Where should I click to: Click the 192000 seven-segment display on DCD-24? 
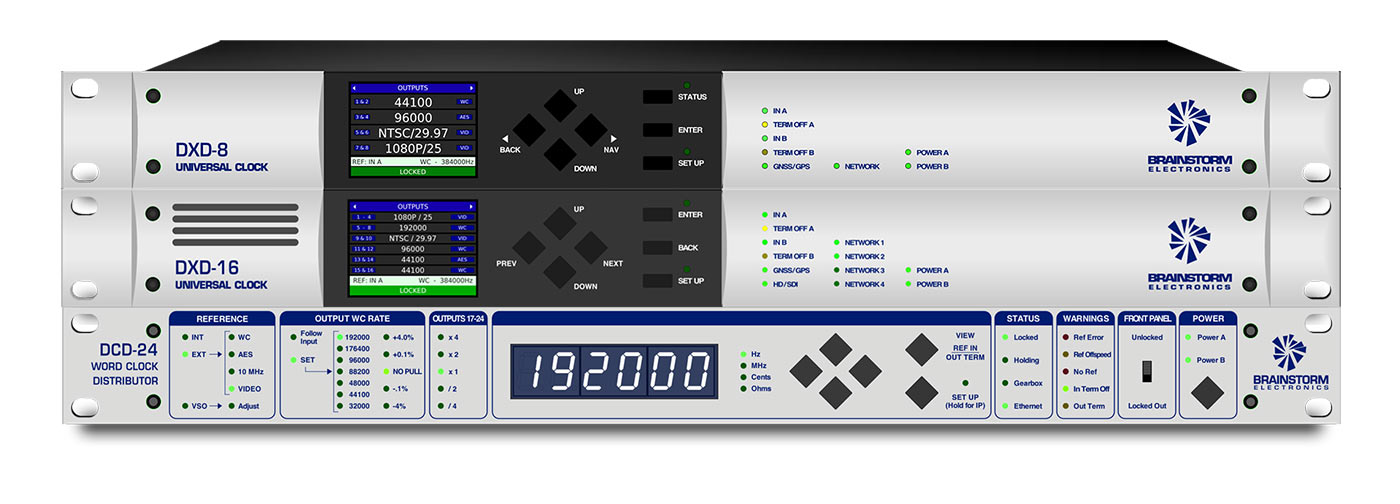coord(614,372)
